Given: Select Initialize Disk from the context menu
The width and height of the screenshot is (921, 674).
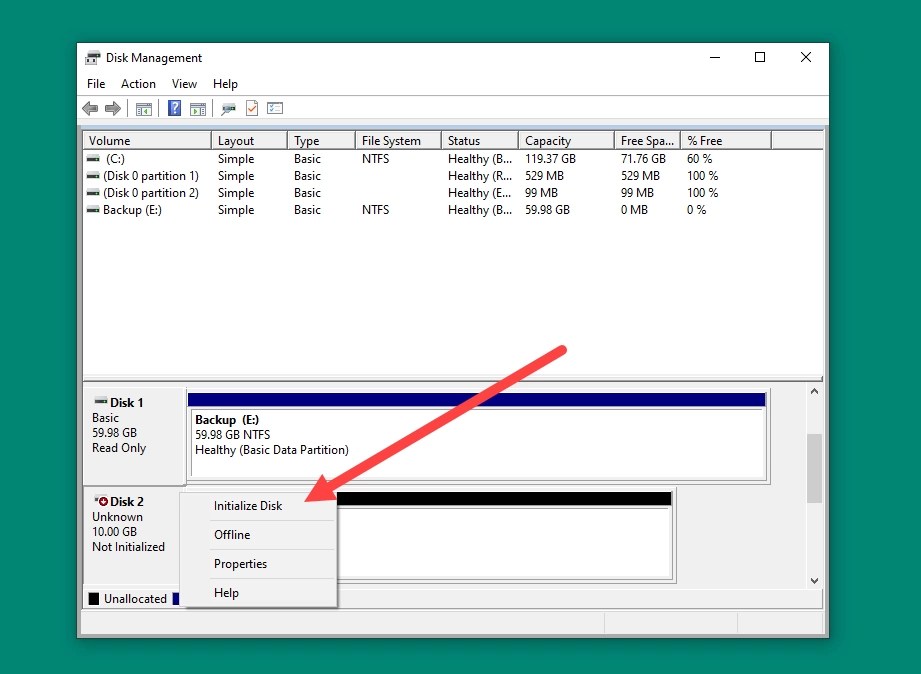Looking at the screenshot, I should tap(248, 505).
